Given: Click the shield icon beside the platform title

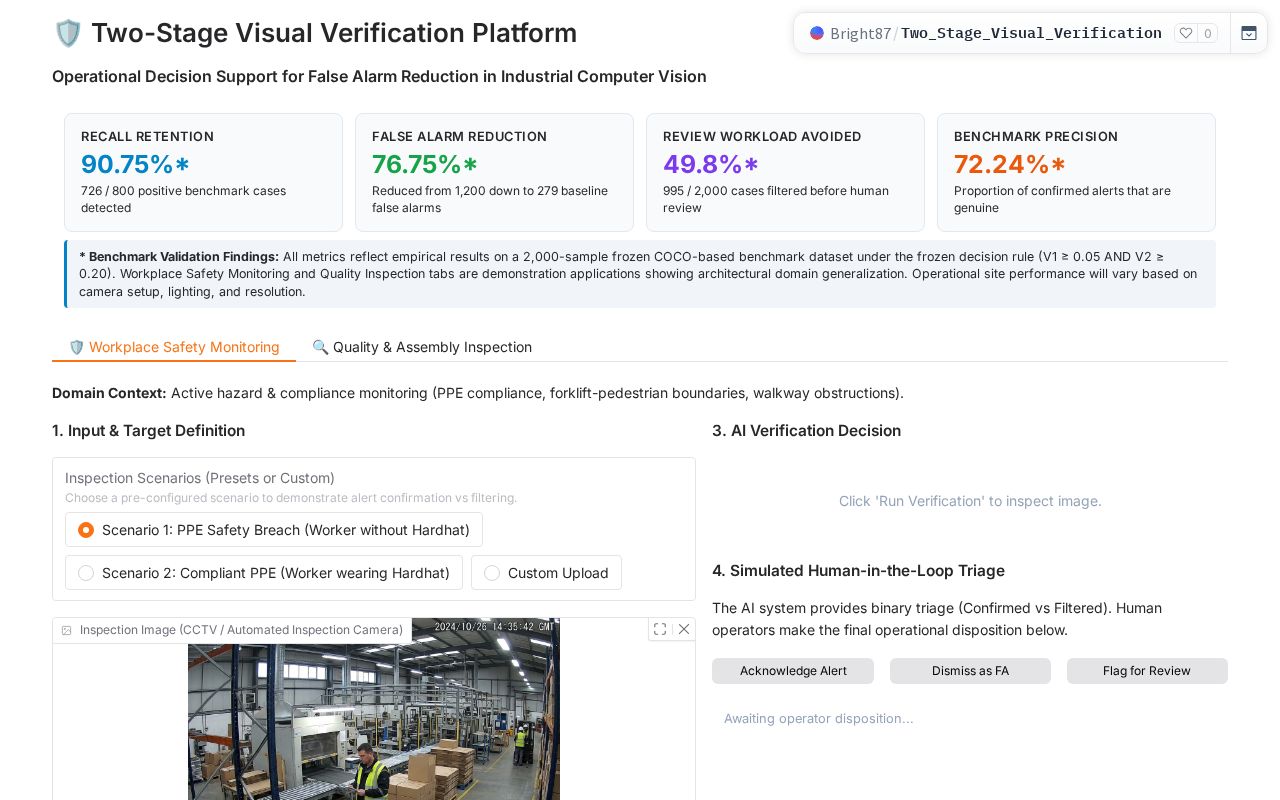Looking at the screenshot, I should [68, 33].
